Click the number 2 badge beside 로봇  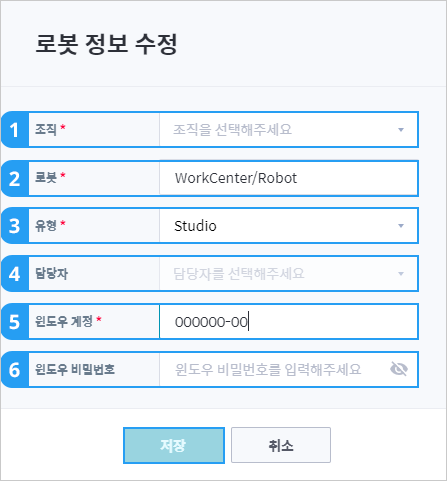click(x=15, y=178)
